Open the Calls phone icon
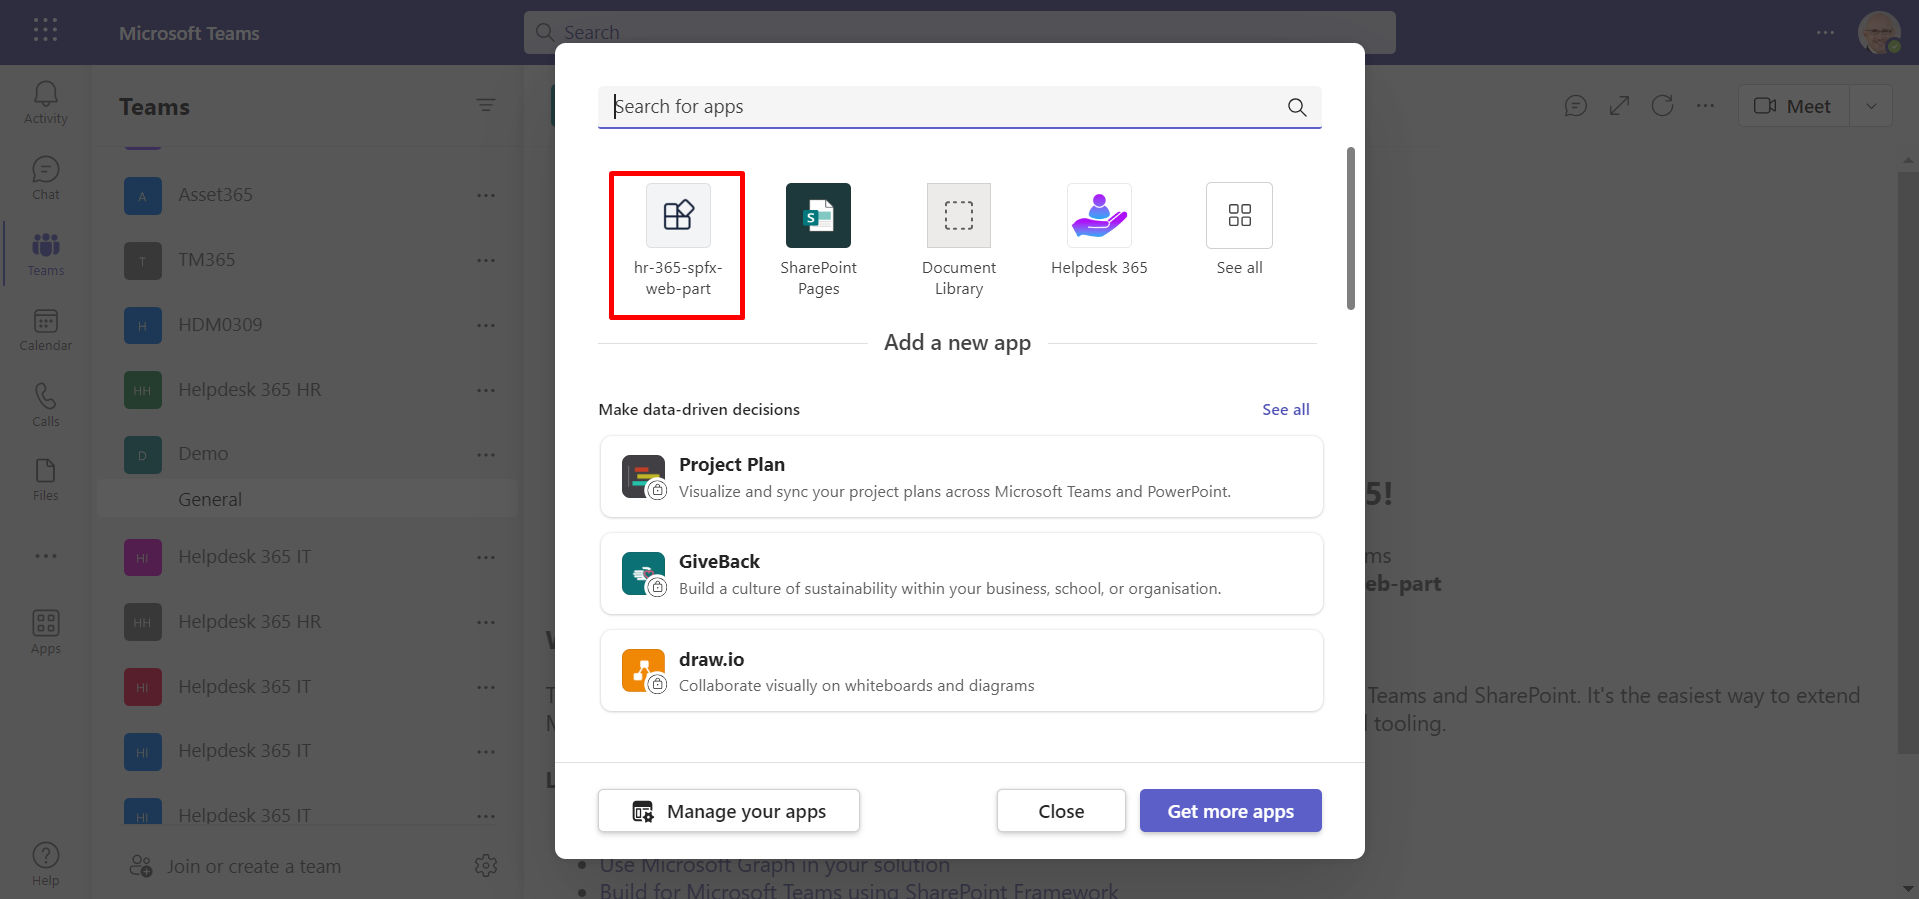This screenshot has width=1919, height=899. pyautogui.click(x=46, y=405)
